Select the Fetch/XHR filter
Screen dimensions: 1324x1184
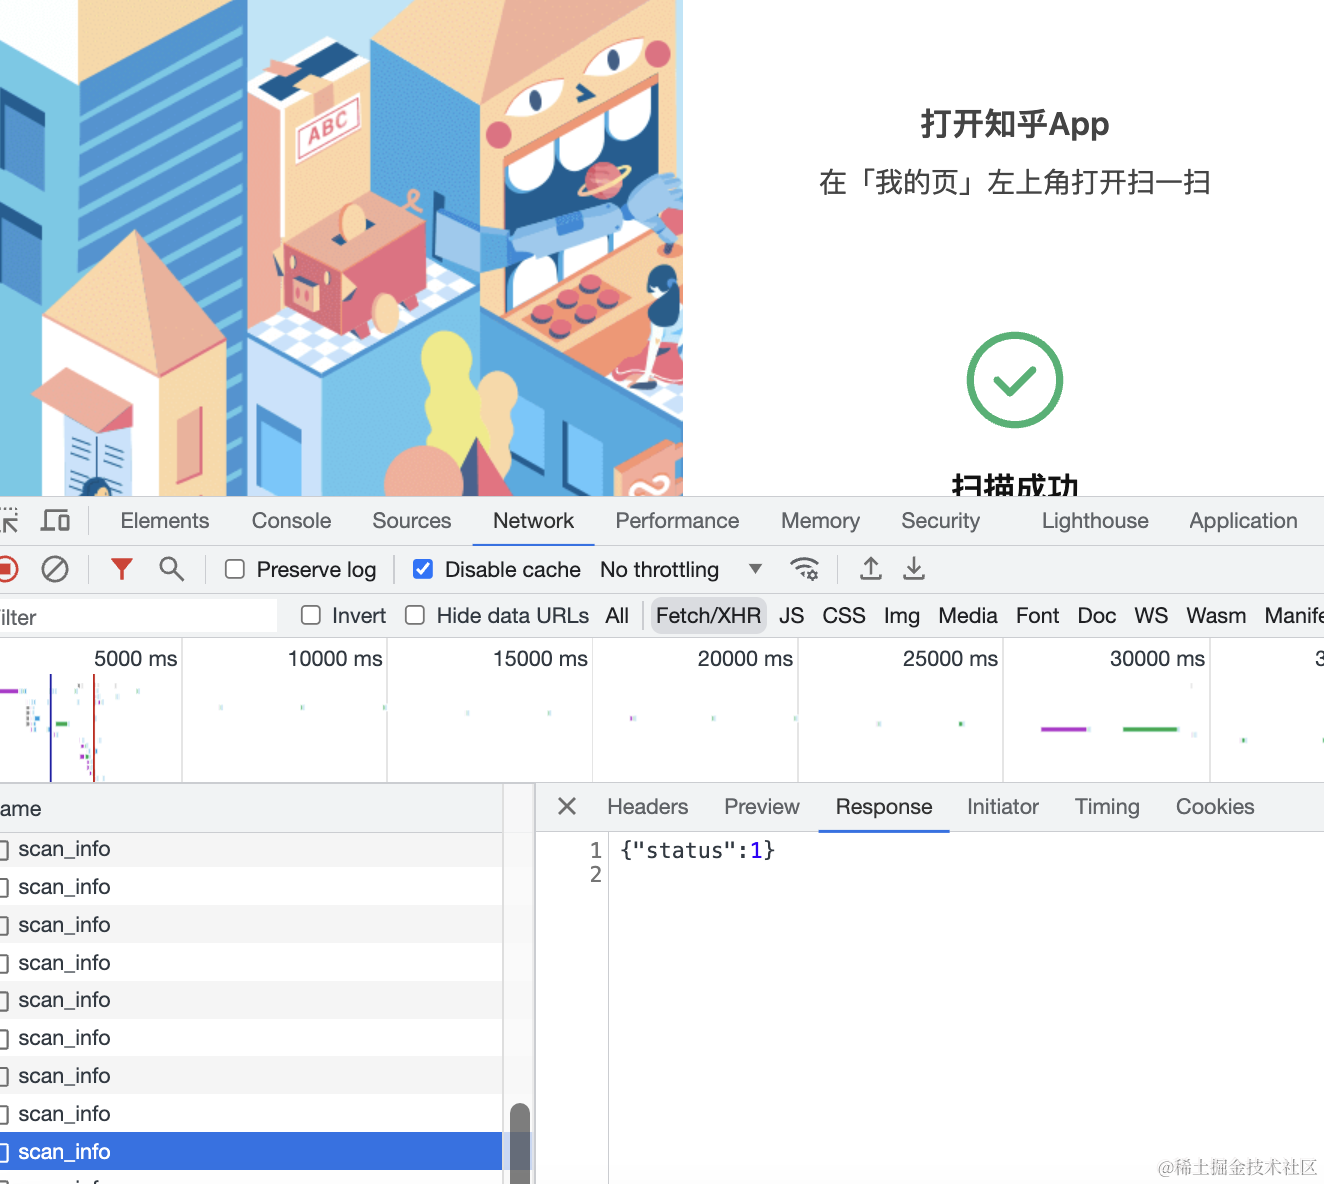click(708, 616)
